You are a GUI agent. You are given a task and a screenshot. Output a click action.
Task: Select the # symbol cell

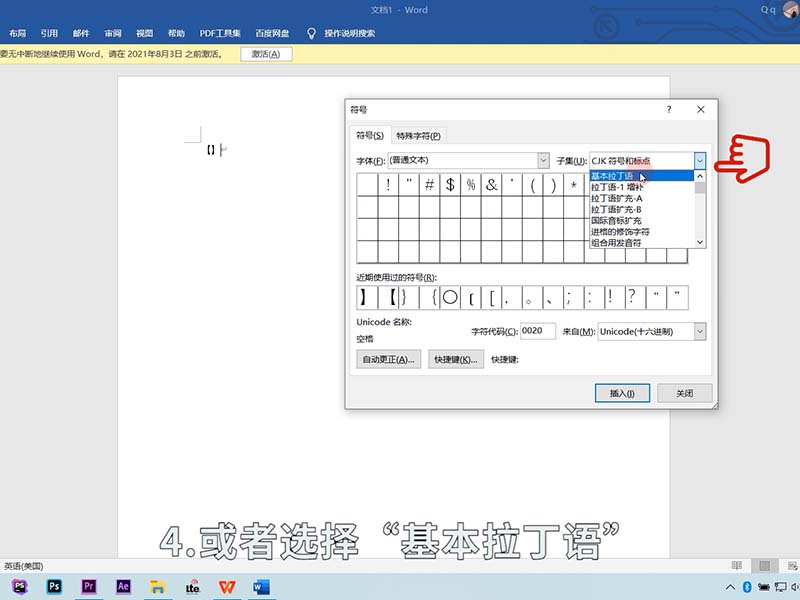click(x=430, y=185)
